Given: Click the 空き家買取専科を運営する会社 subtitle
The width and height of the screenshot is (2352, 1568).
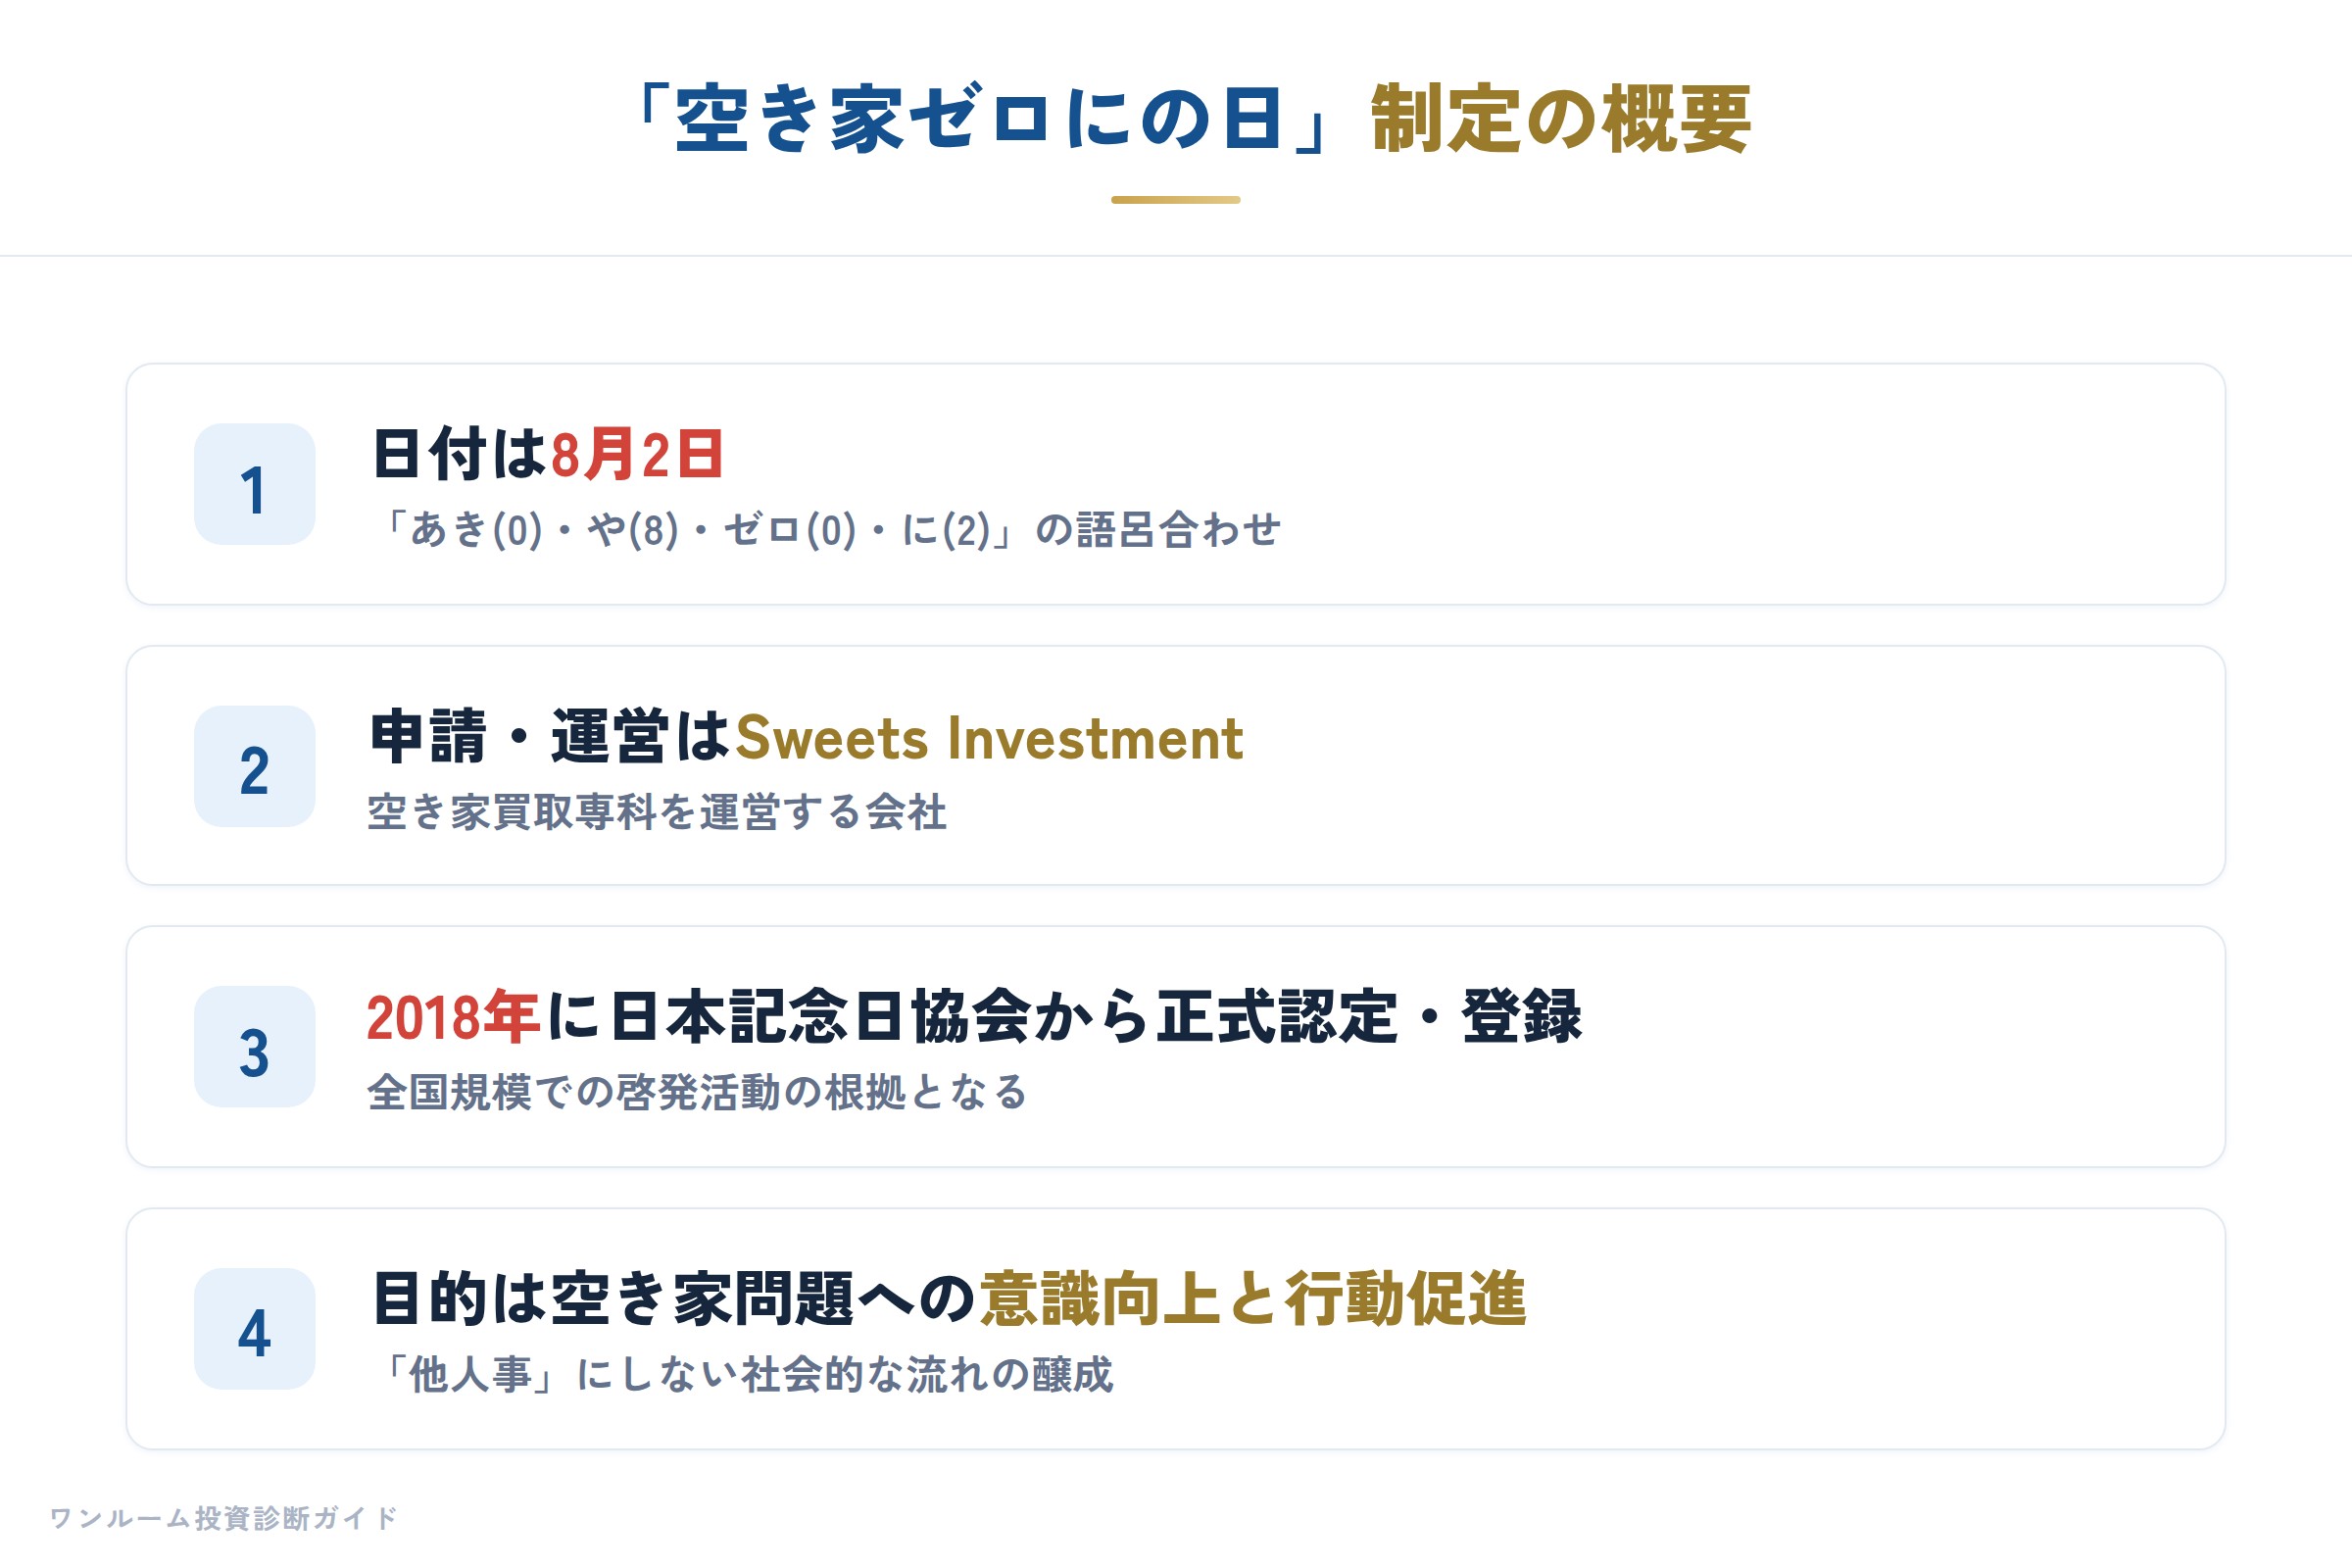Looking at the screenshot, I should 657,812.
